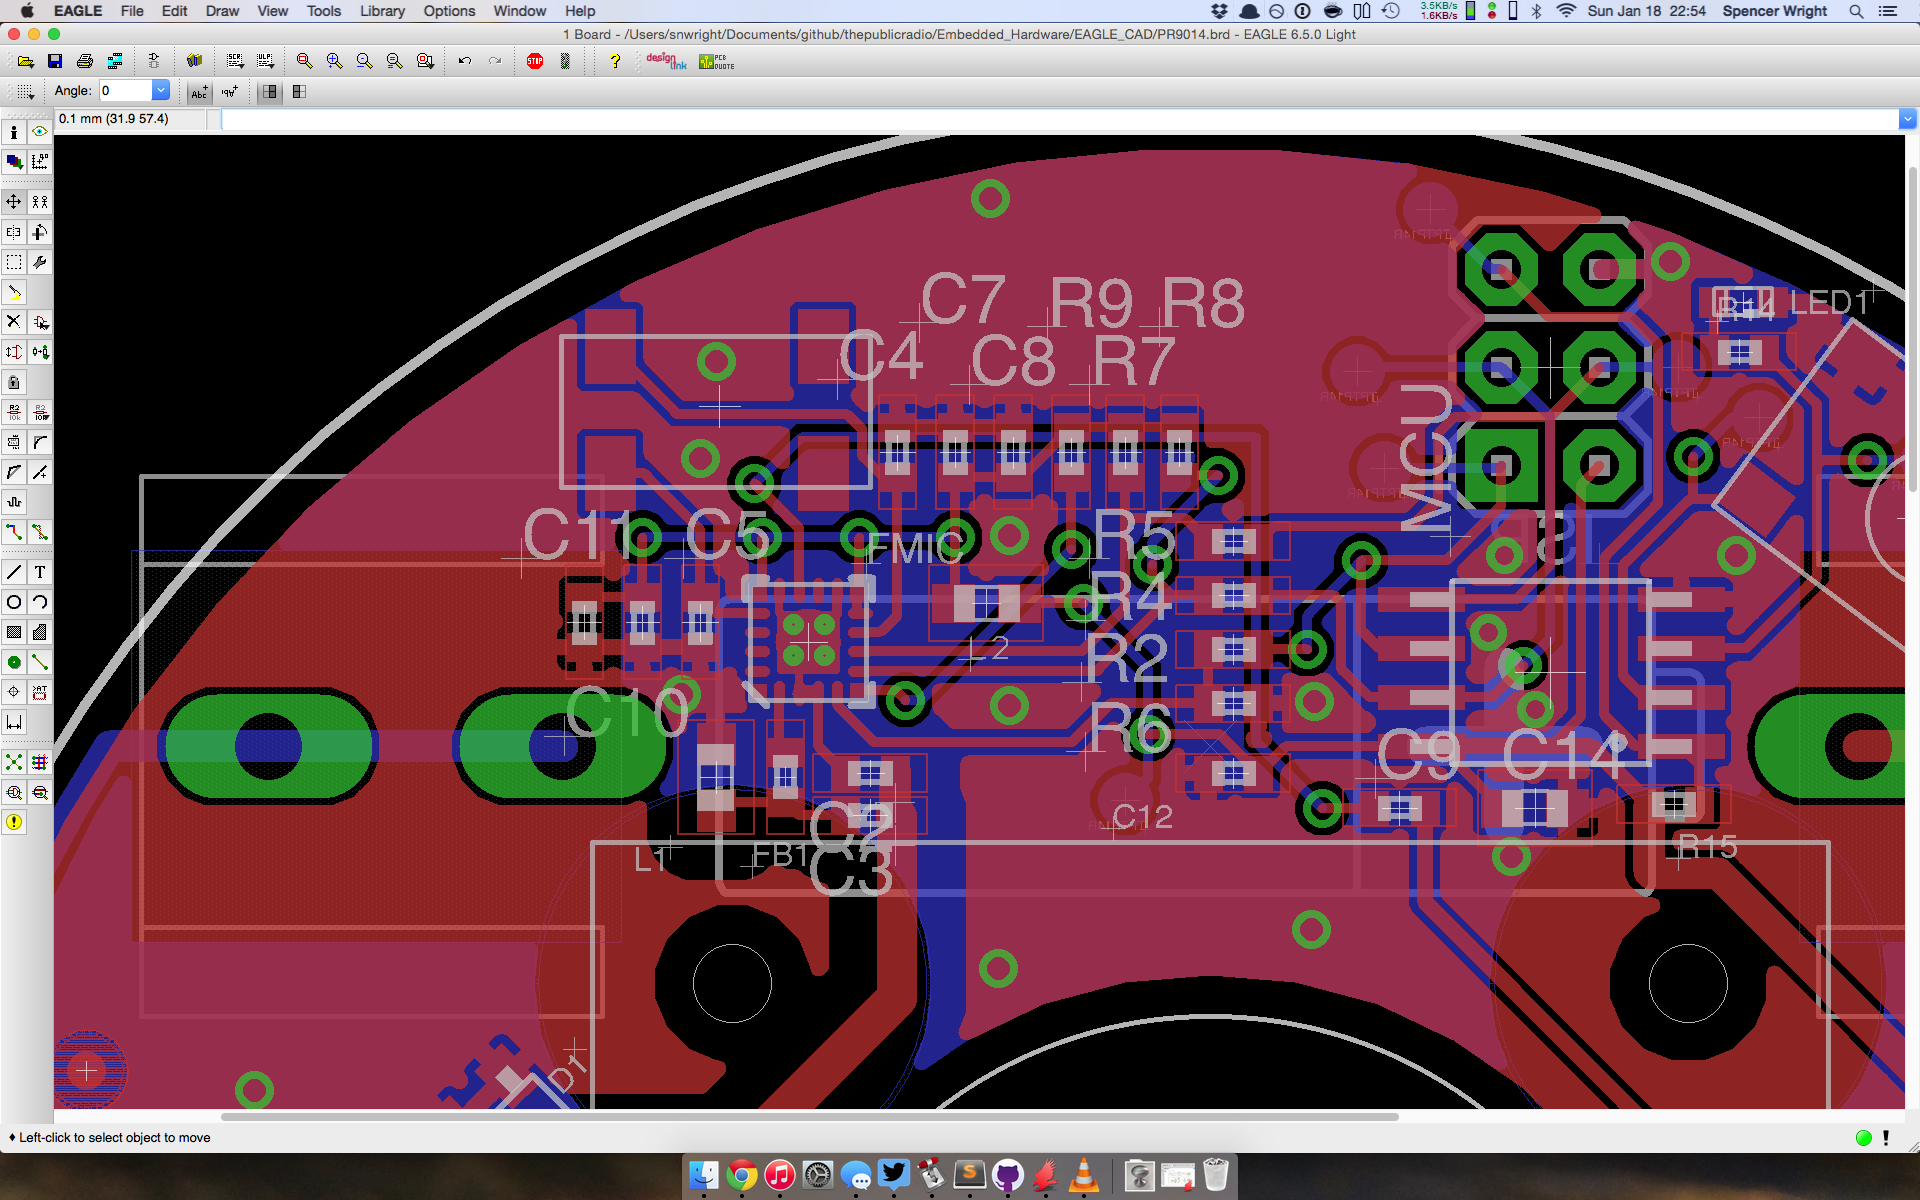Open the Execute Script SCR dropdown

pos(235,62)
